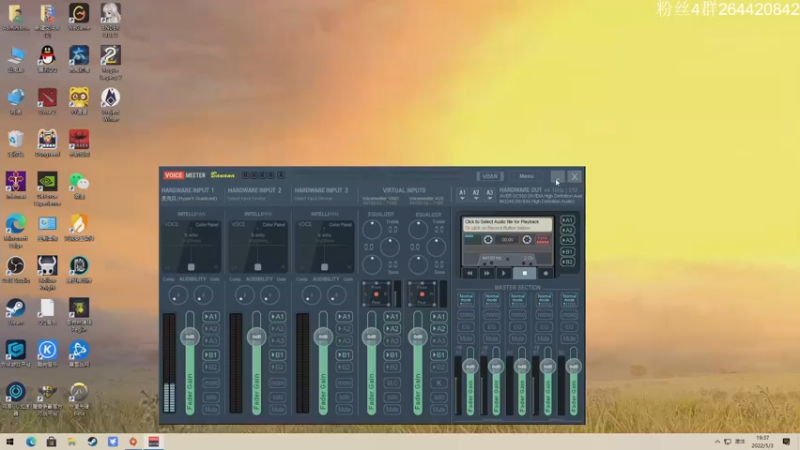Open Microsoft Store from the taskbar
Viewport: 800px width, 450px height.
pos(52,442)
